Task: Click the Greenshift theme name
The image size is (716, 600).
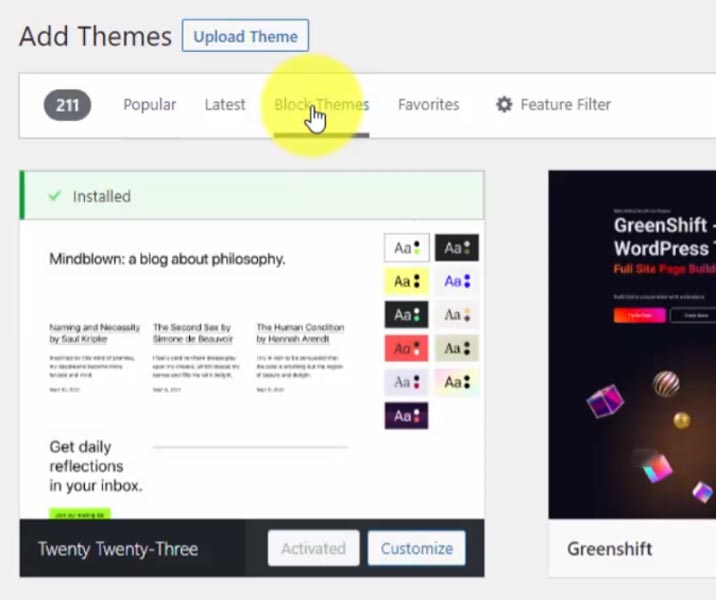Action: click(609, 548)
